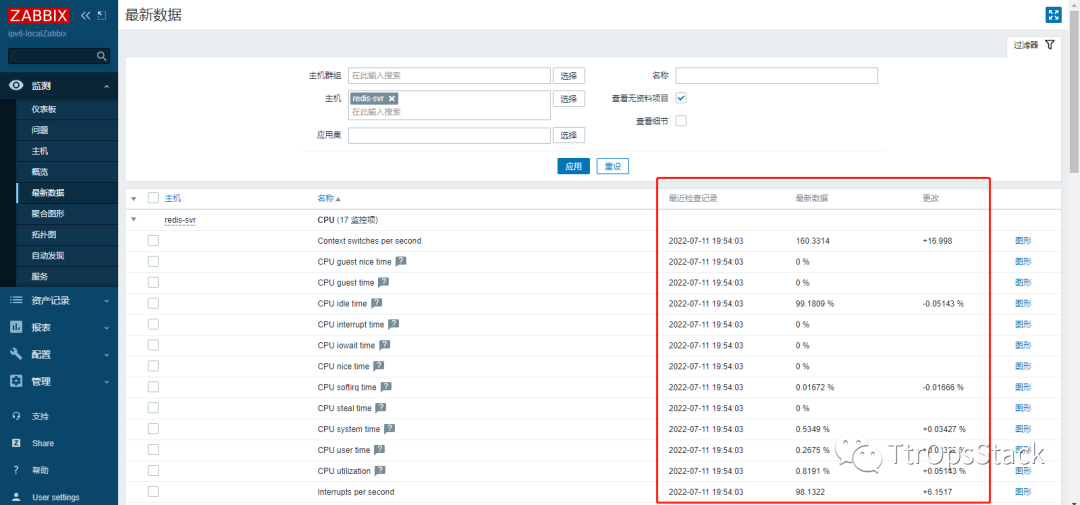Click the 资产记录 list icon
This screenshot has height=505, width=1080.
(x=17, y=300)
